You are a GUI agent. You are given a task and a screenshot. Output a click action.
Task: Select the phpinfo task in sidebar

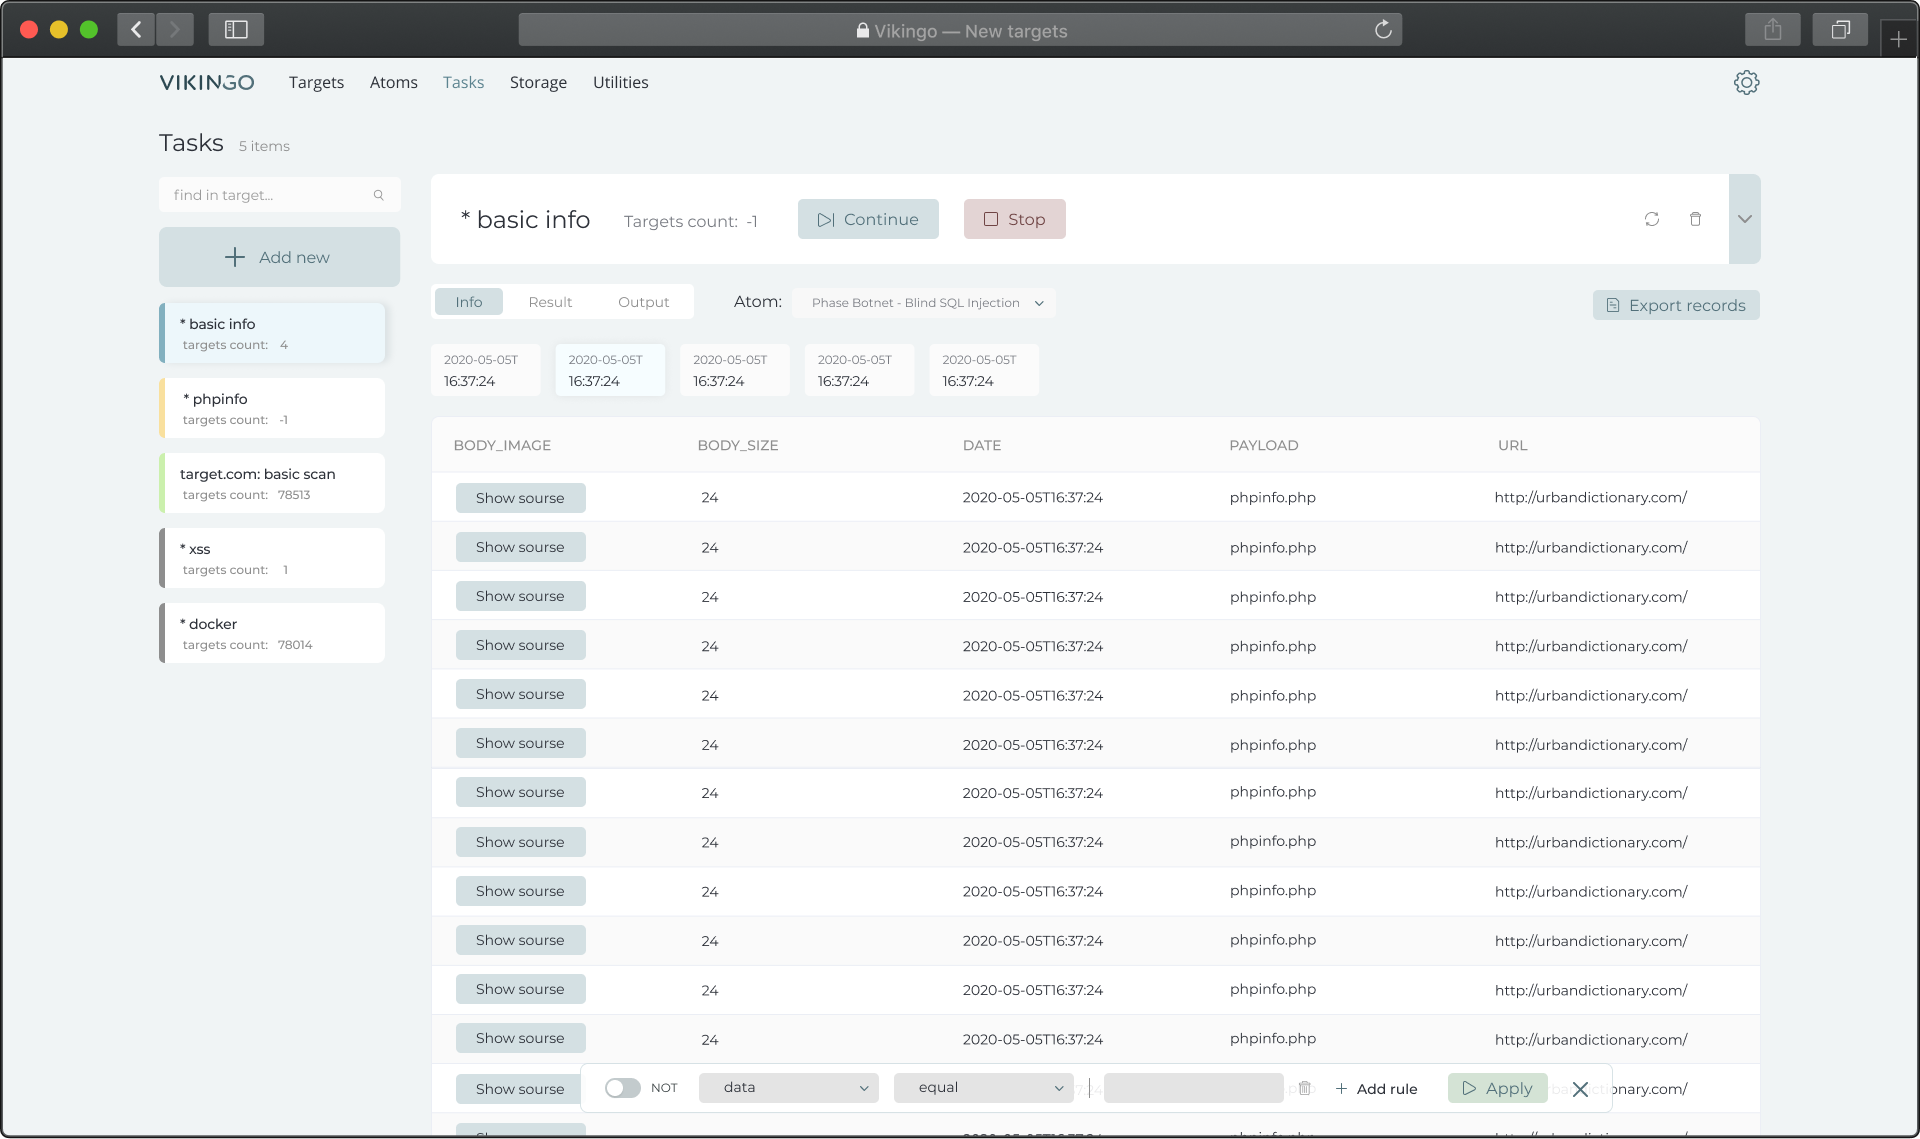pyautogui.click(x=273, y=408)
